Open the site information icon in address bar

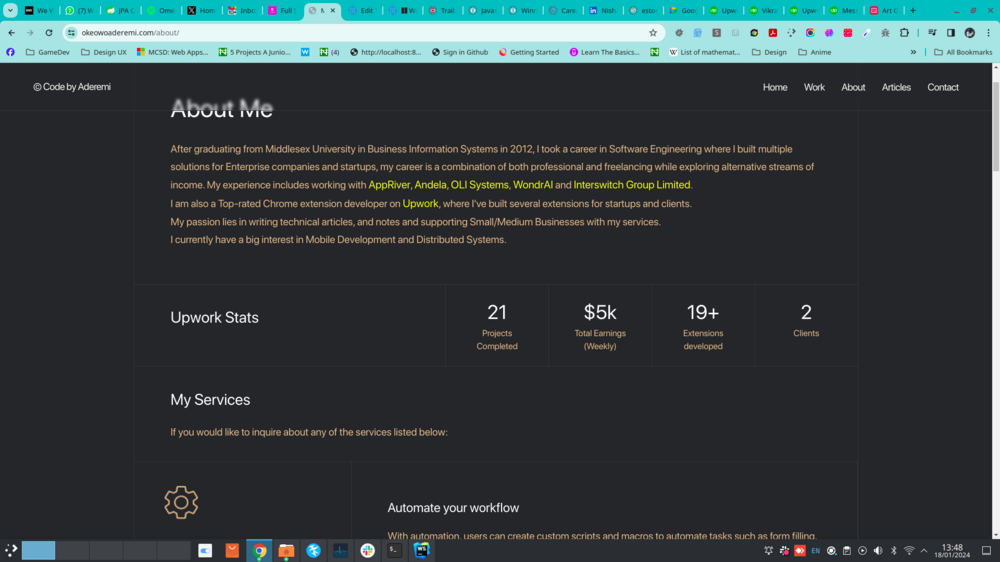71,33
